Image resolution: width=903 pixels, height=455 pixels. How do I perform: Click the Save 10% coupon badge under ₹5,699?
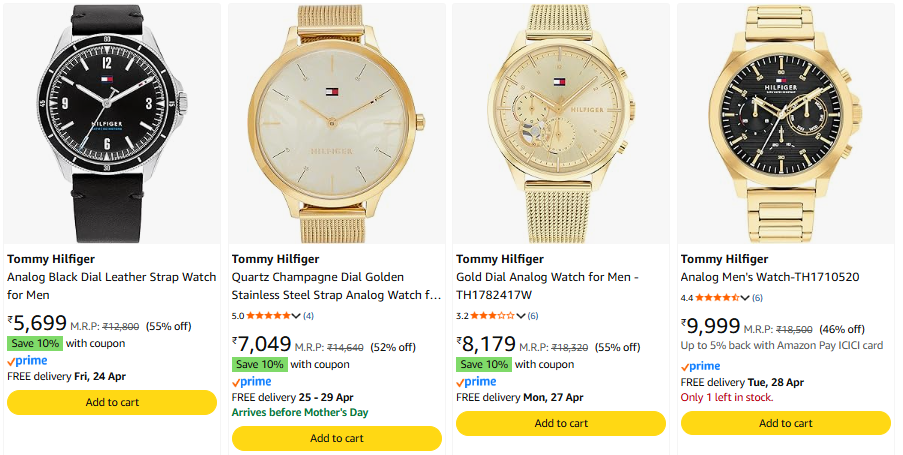(x=35, y=343)
